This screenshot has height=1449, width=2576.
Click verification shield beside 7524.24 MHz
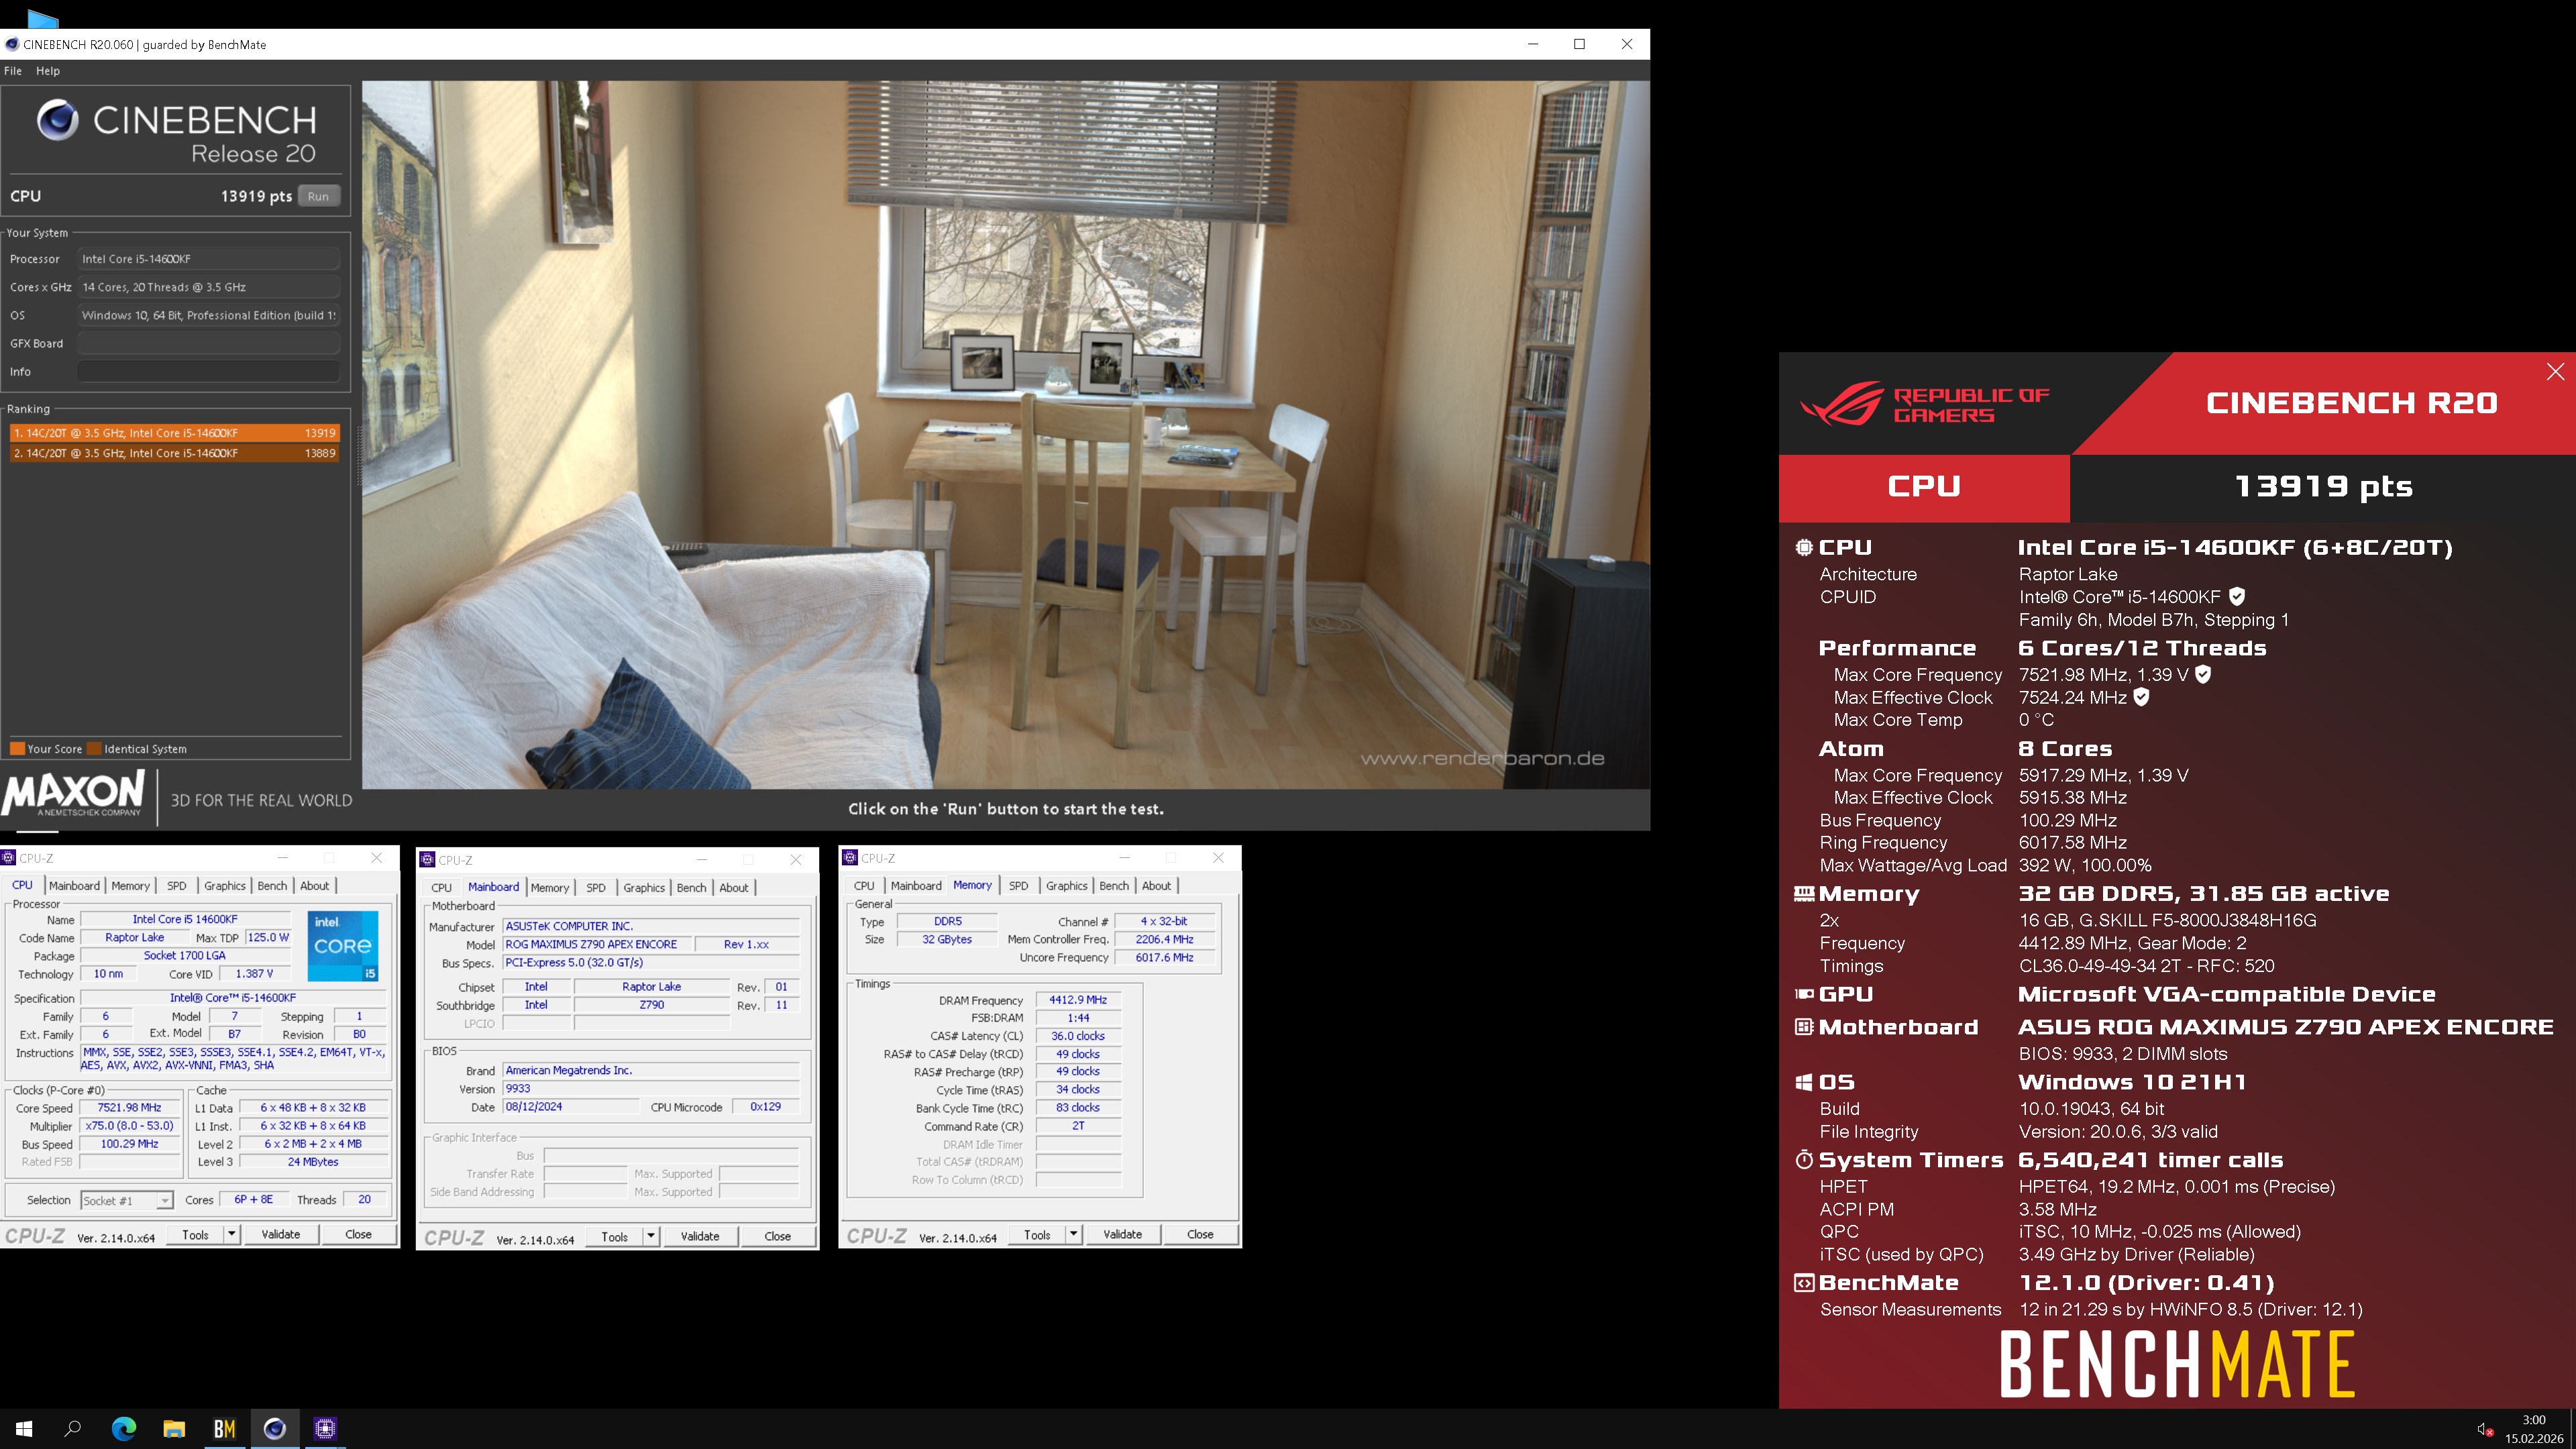coord(2141,697)
